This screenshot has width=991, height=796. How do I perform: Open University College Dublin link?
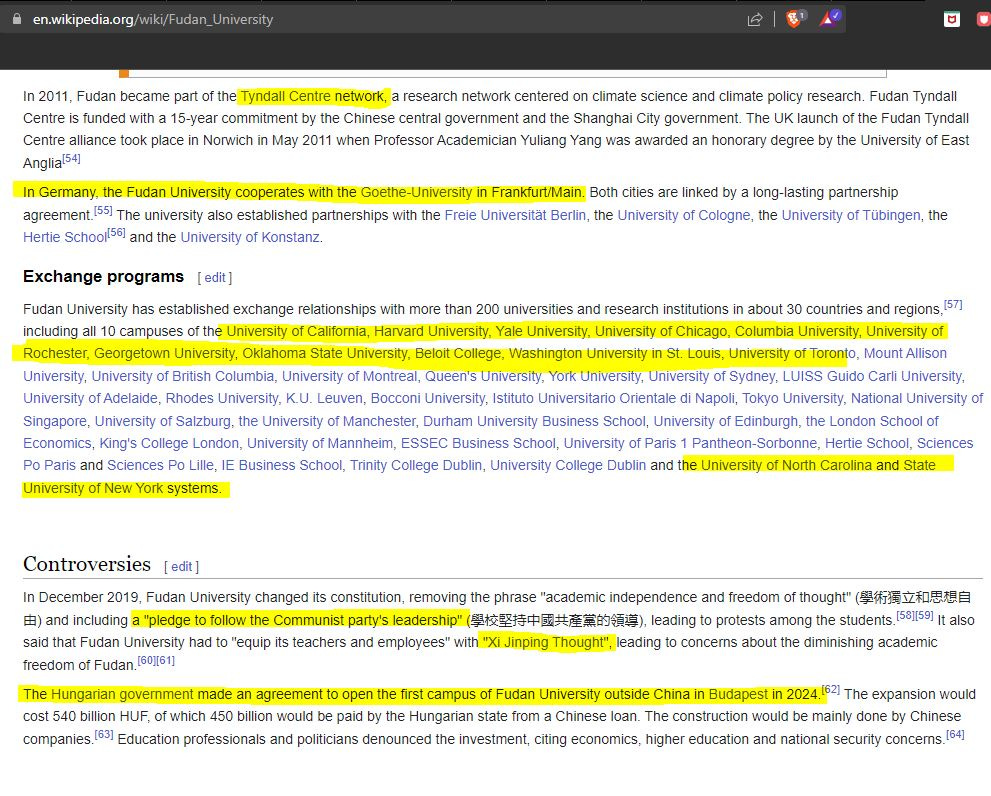point(568,465)
